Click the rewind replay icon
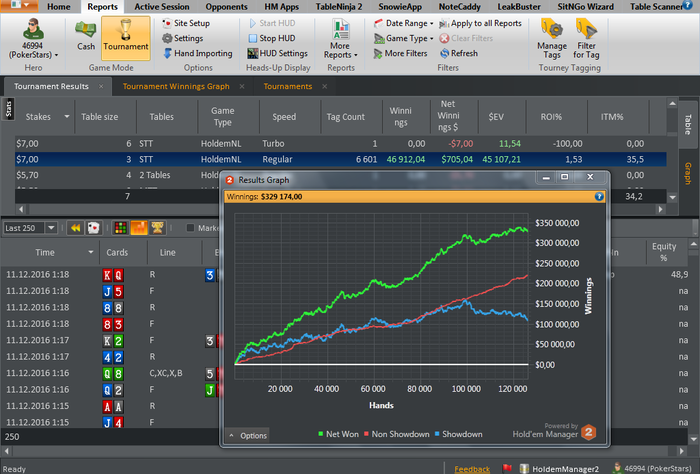This screenshot has height=474, width=700. coord(75,228)
